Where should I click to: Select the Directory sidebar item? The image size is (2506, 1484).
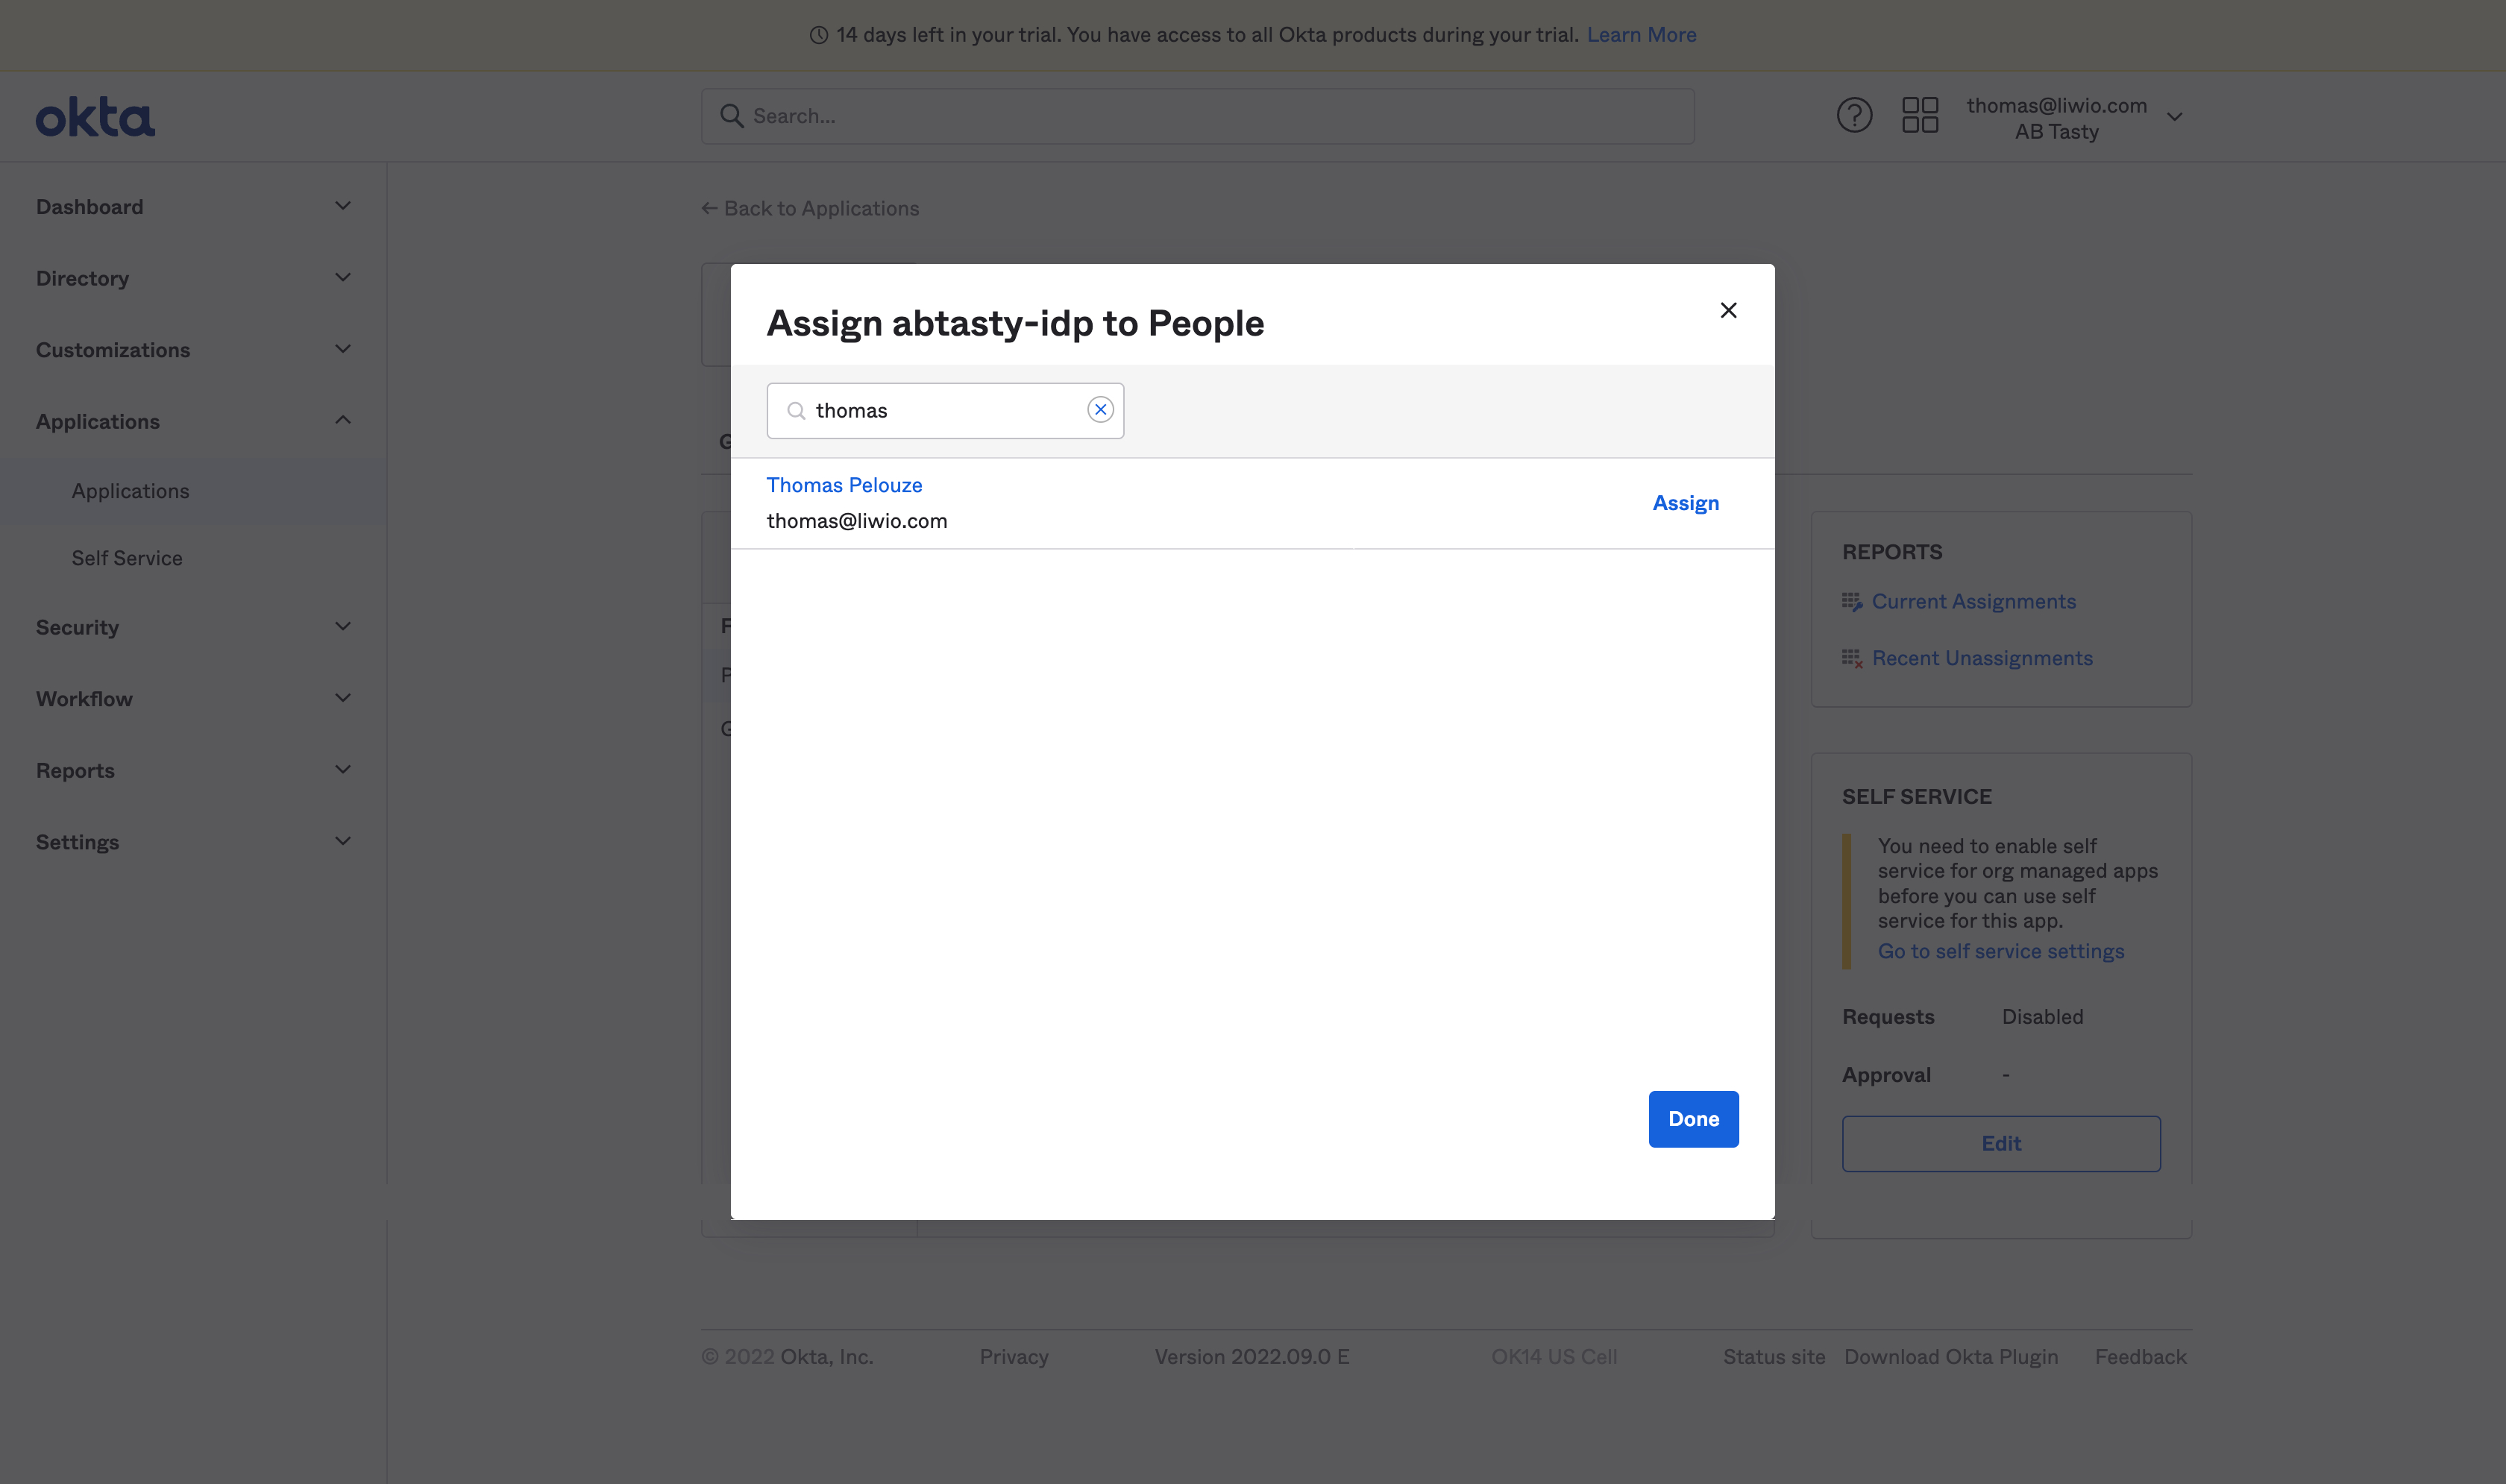(x=194, y=278)
